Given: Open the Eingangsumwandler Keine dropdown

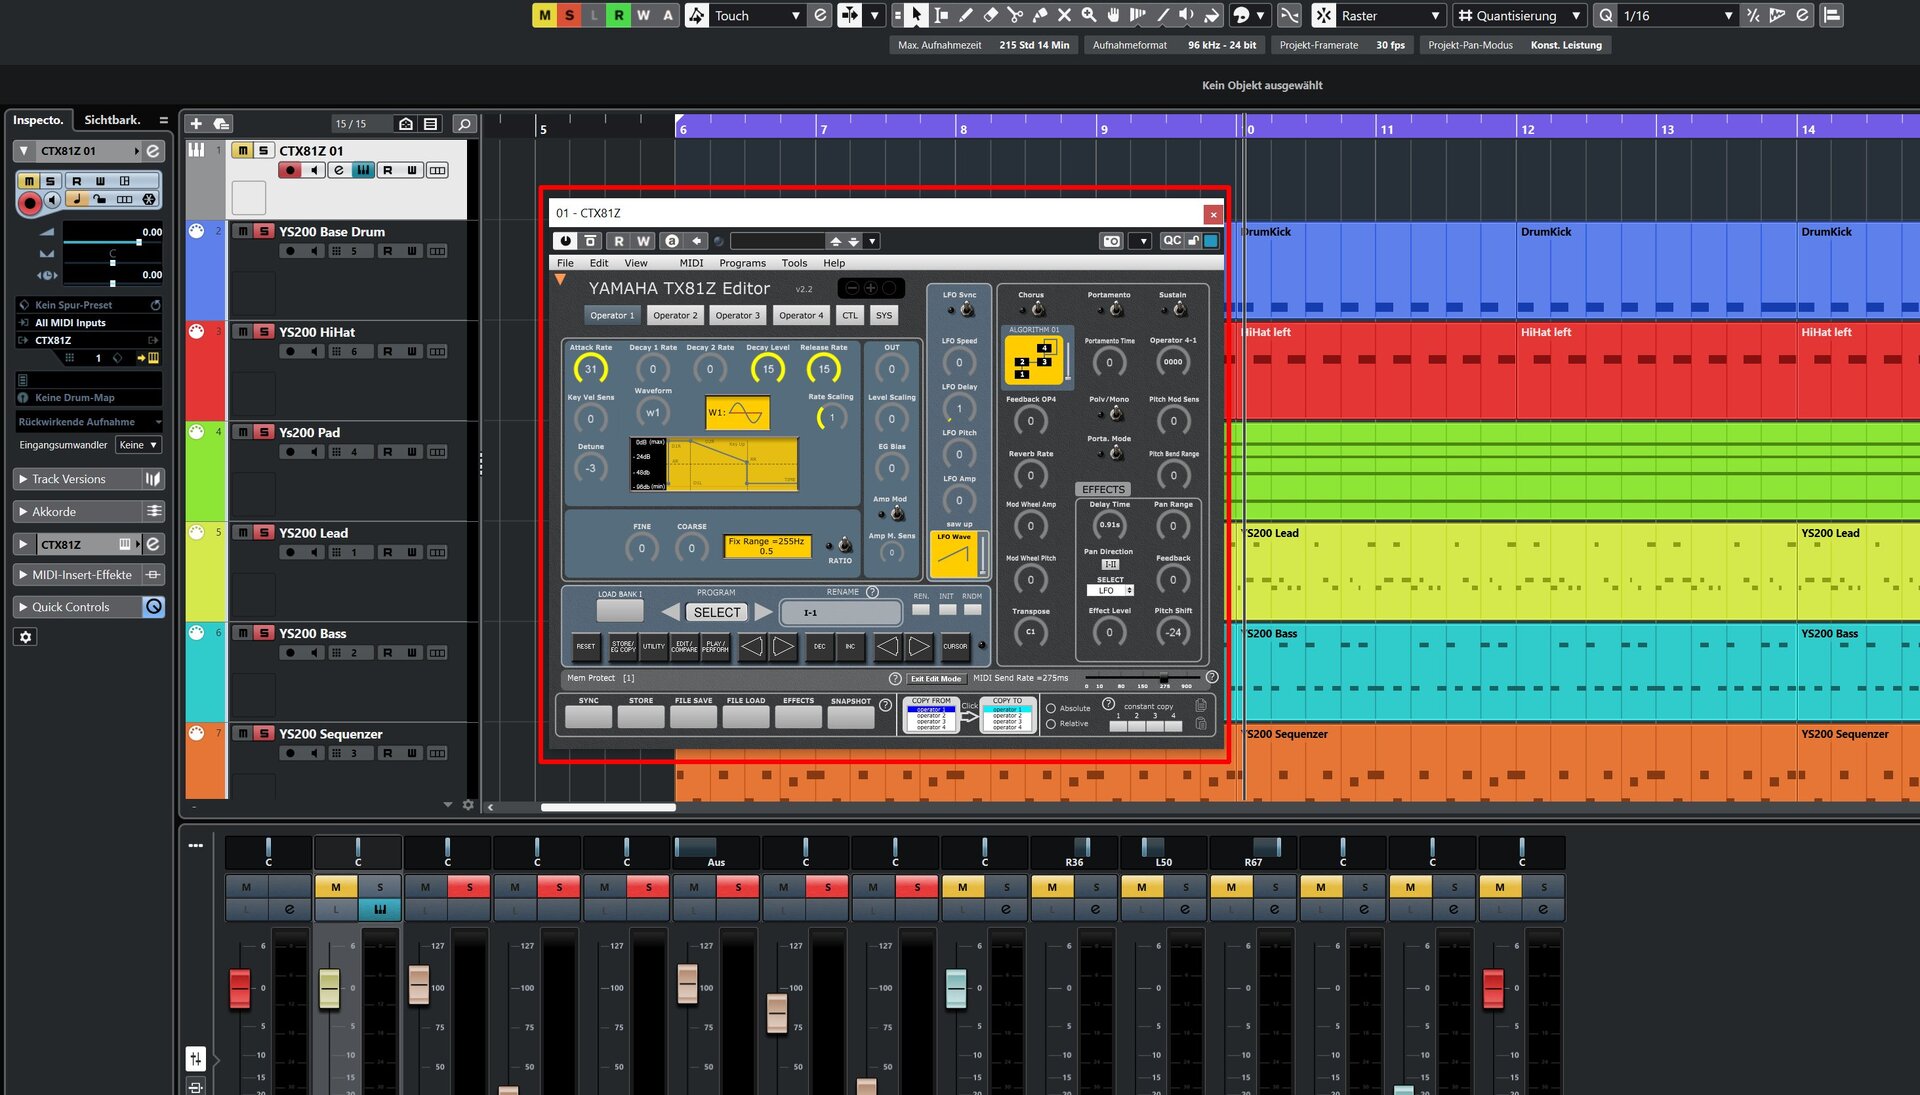Looking at the screenshot, I should click(x=138, y=445).
